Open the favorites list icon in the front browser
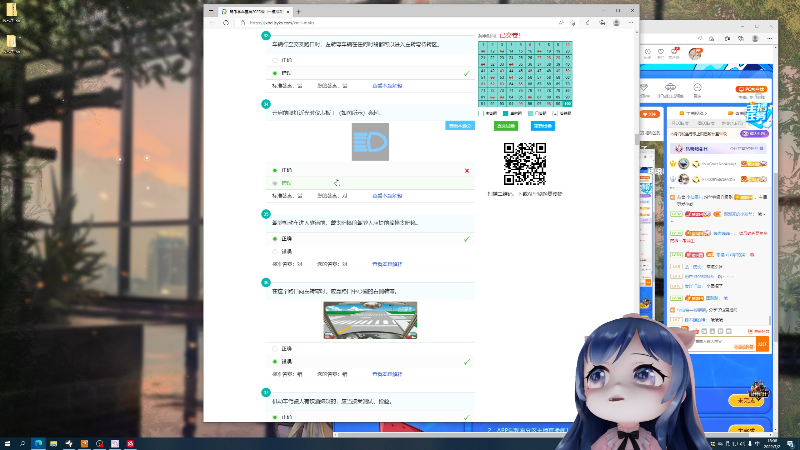This screenshot has height=450, width=800. (588, 23)
